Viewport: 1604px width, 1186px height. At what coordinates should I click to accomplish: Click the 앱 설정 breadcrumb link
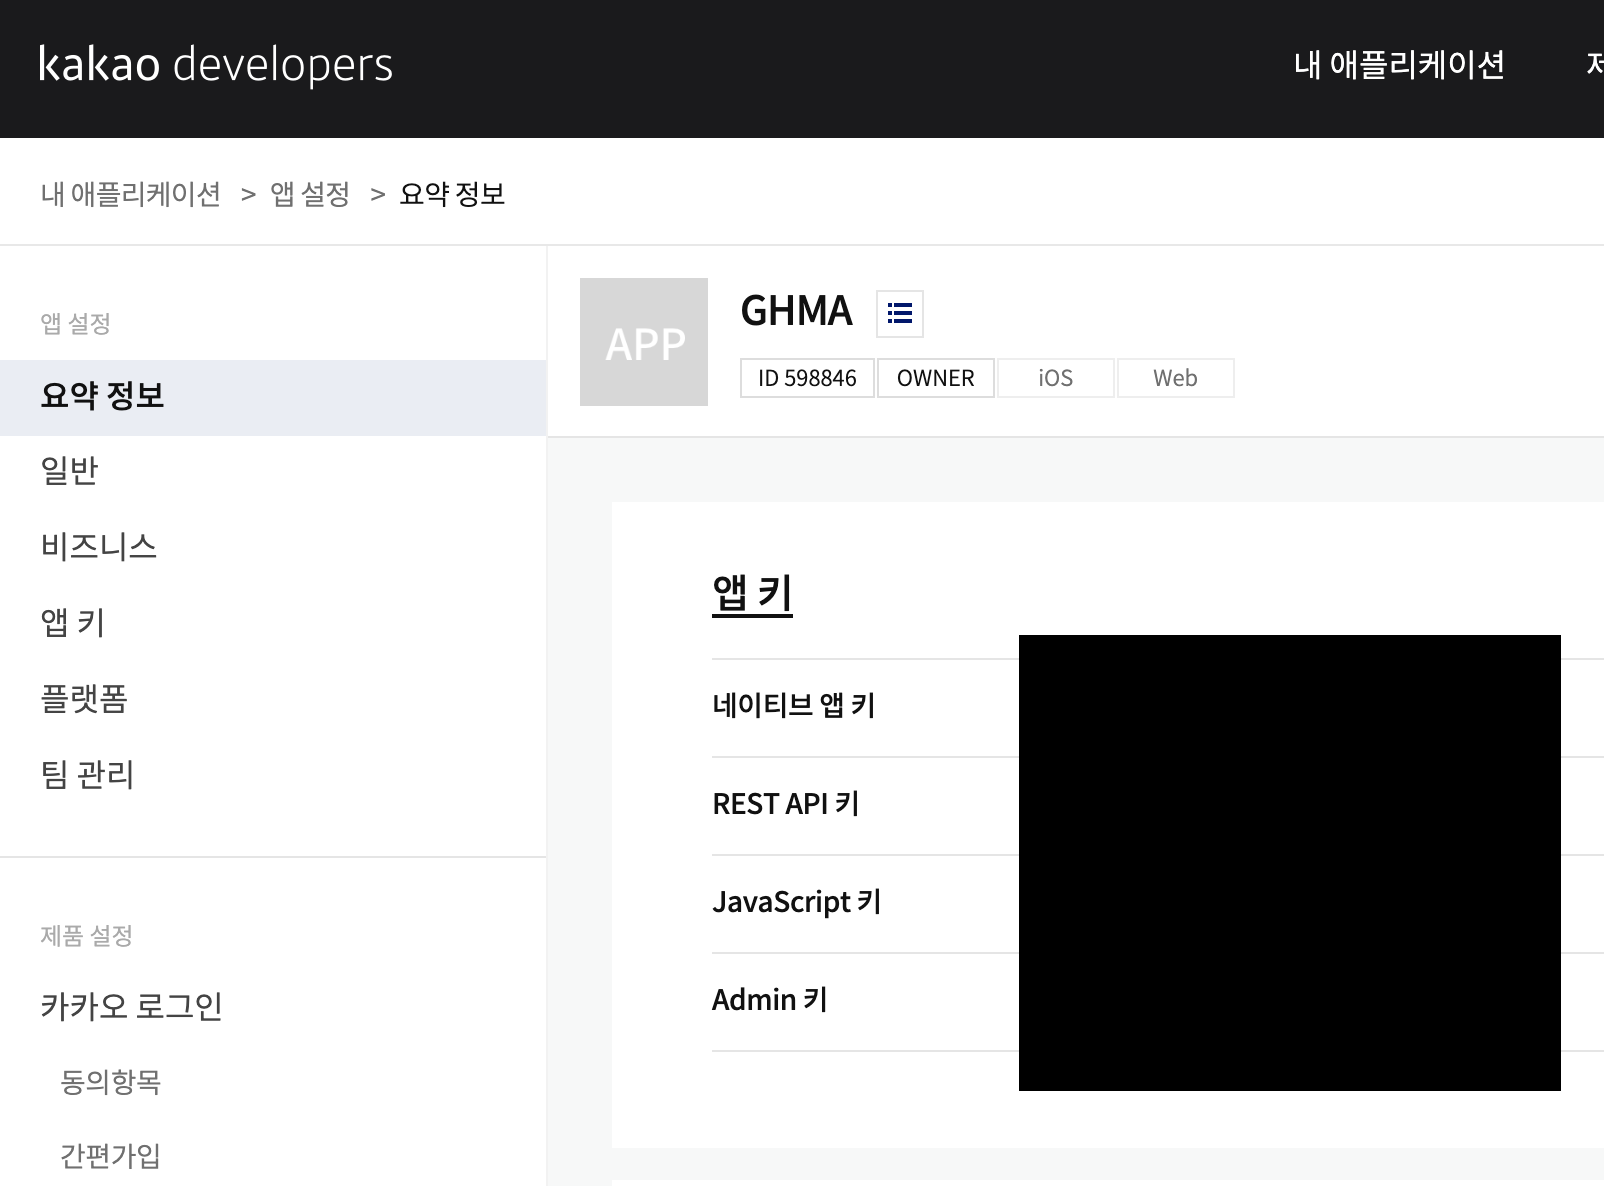(x=310, y=194)
